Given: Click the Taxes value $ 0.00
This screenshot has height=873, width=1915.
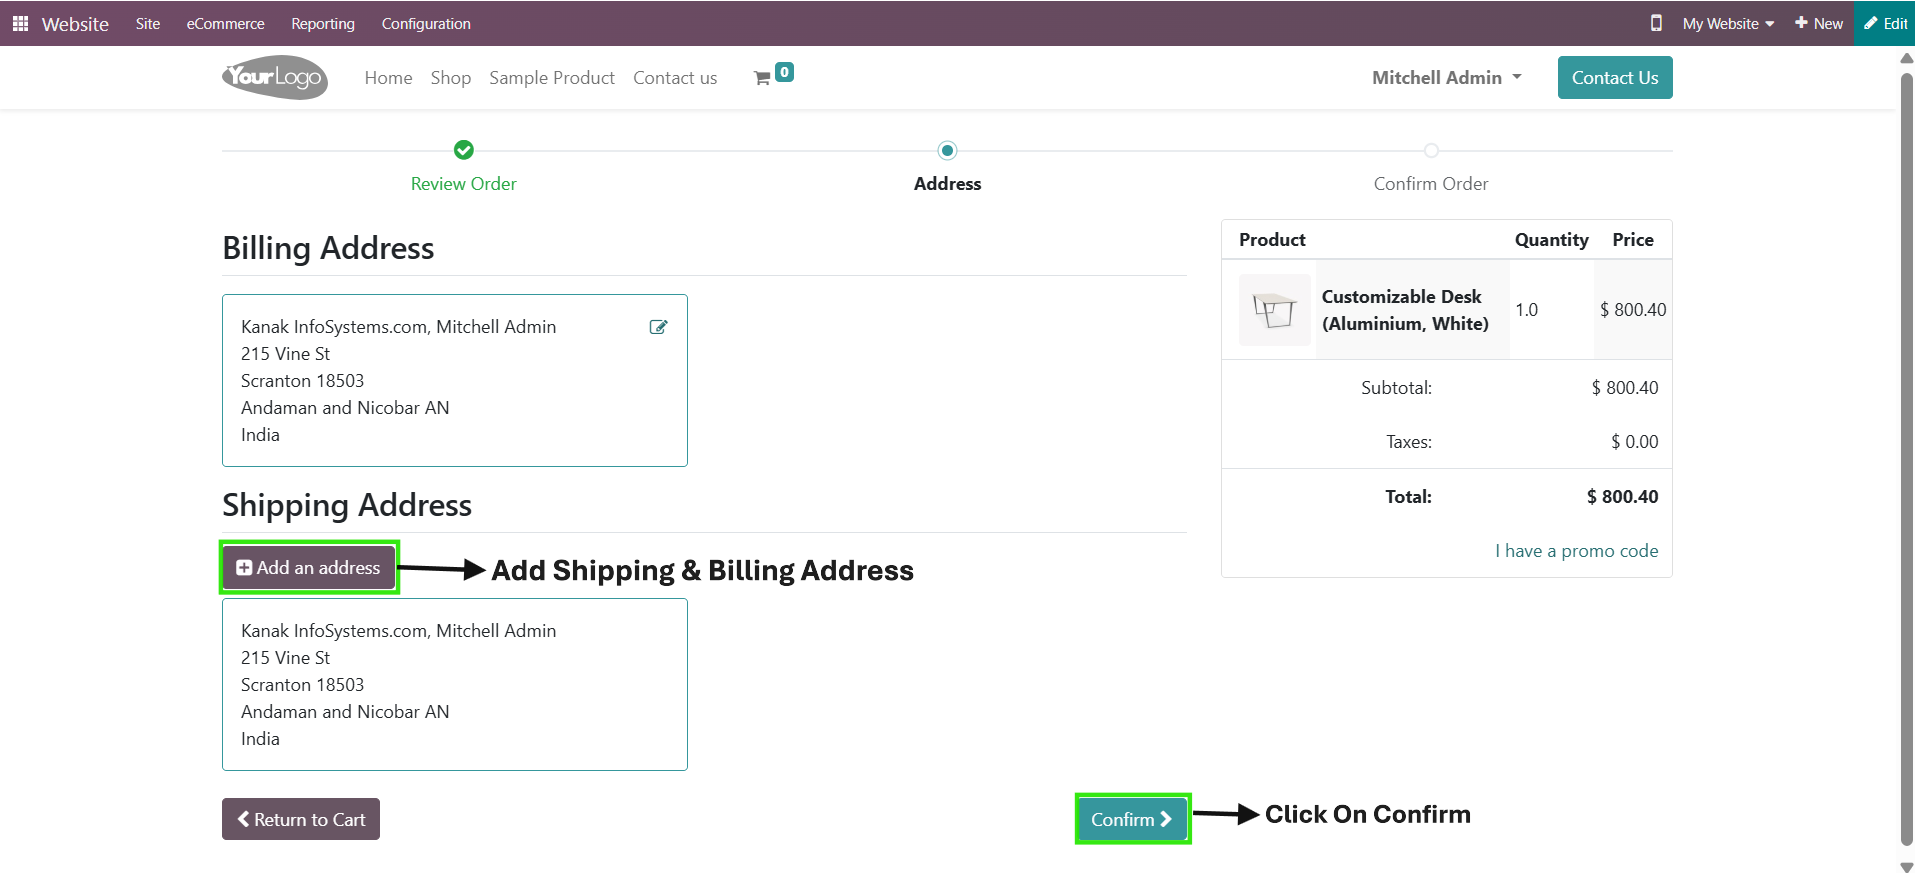Looking at the screenshot, I should 1634,442.
